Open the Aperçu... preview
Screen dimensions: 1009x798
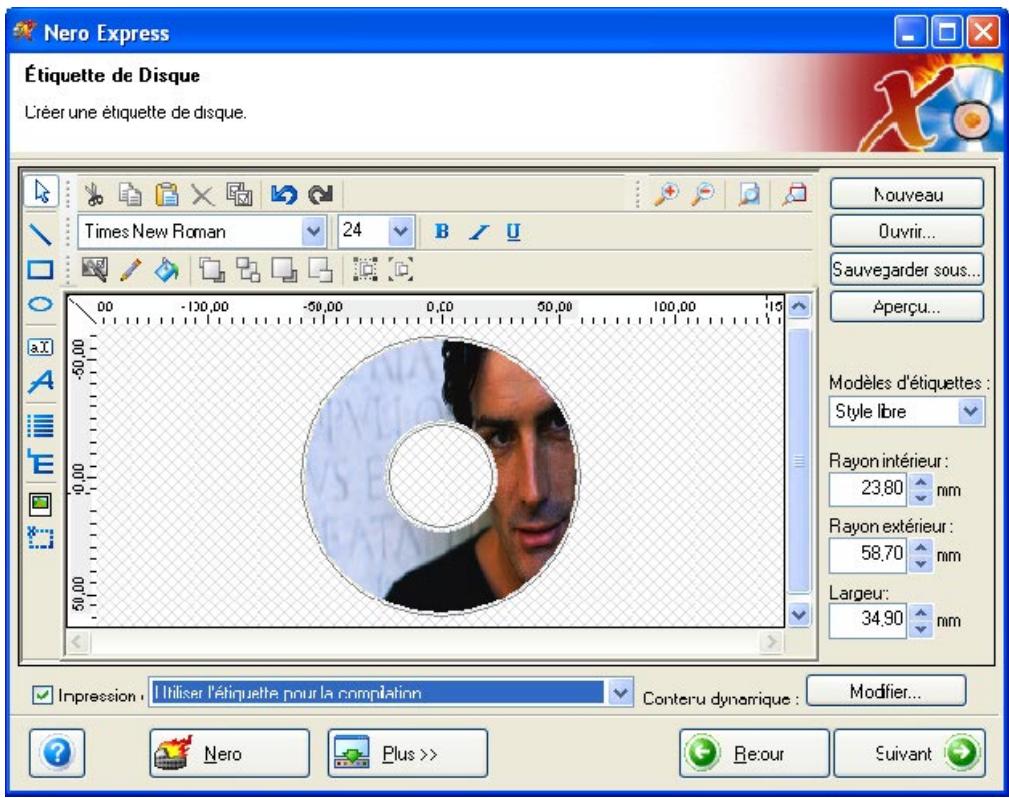click(907, 306)
